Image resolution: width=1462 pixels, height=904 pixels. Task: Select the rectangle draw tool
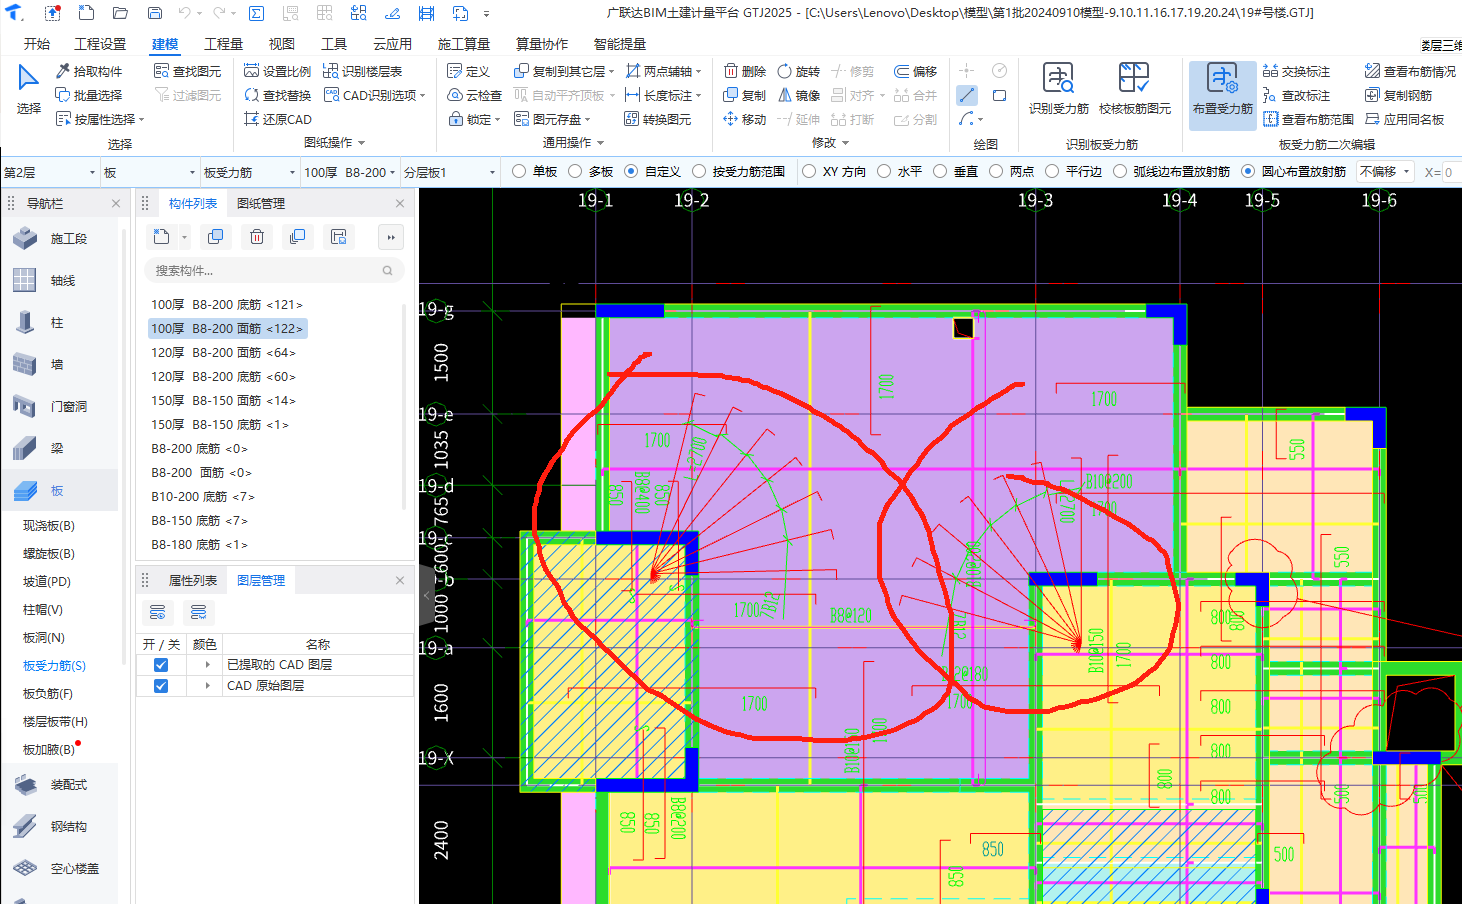pos(999,95)
